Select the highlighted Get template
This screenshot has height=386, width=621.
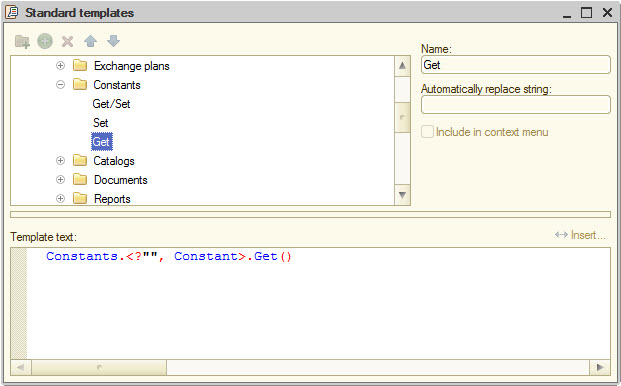102,142
